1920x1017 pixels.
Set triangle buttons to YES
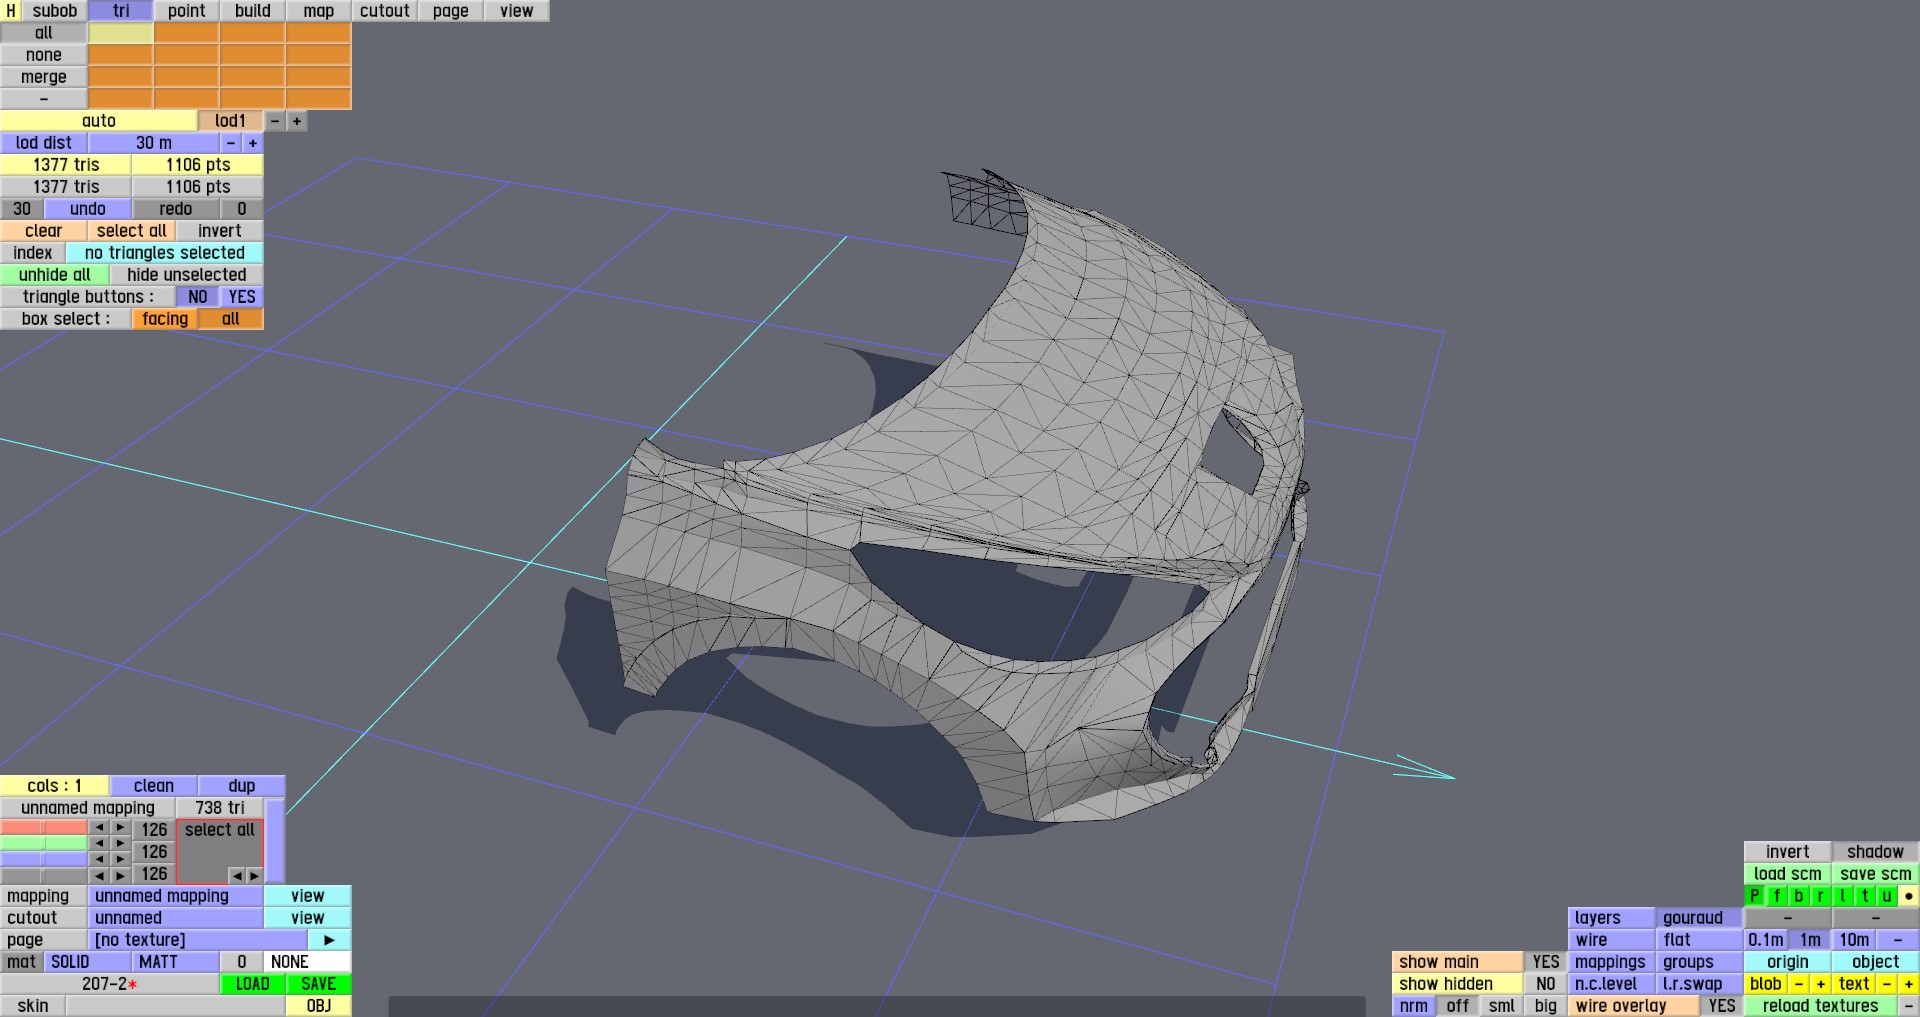pyautogui.click(x=242, y=297)
